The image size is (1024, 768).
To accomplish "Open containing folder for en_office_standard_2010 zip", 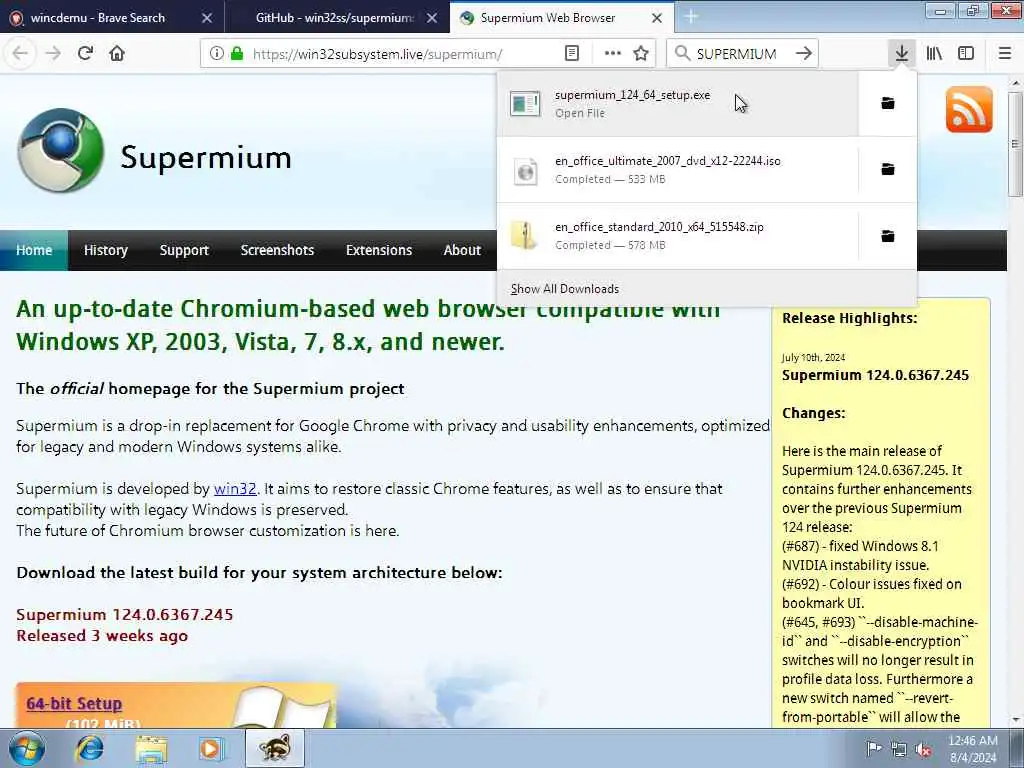I will tap(888, 236).
